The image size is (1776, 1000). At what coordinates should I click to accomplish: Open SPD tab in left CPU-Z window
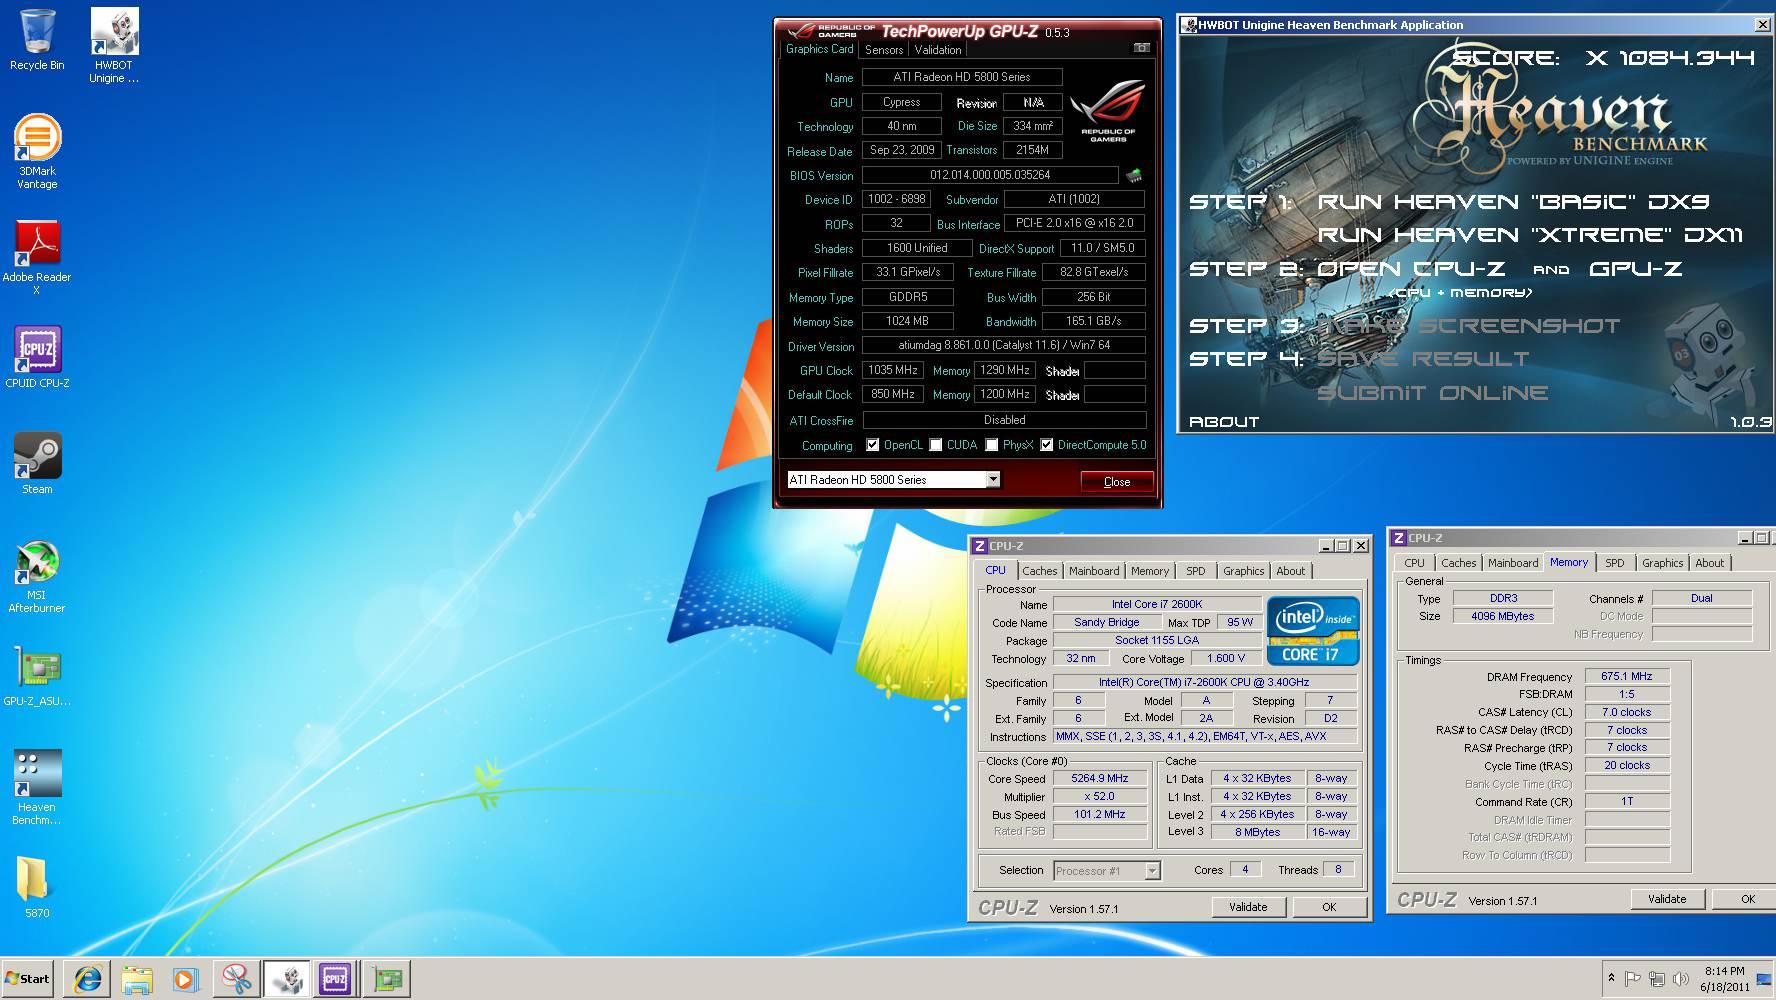(1196, 571)
